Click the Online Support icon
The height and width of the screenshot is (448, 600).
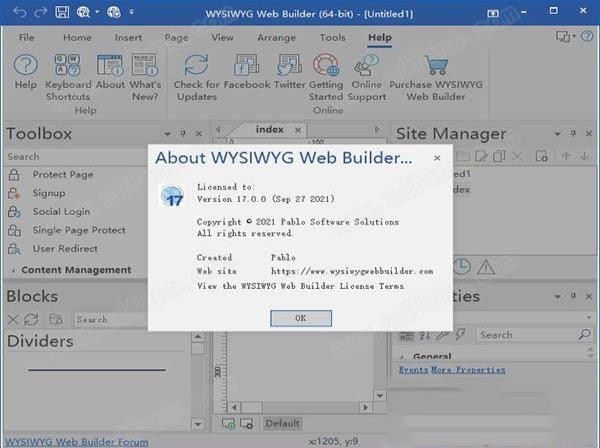[x=367, y=66]
